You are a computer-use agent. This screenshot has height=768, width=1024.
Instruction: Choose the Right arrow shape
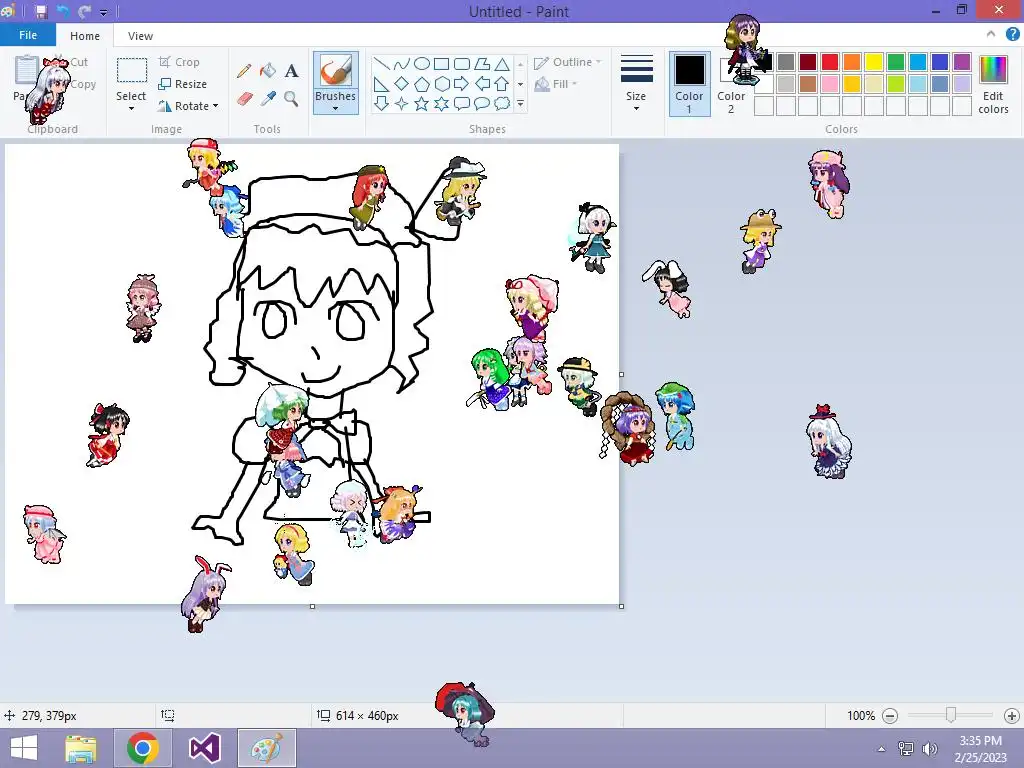(462, 84)
